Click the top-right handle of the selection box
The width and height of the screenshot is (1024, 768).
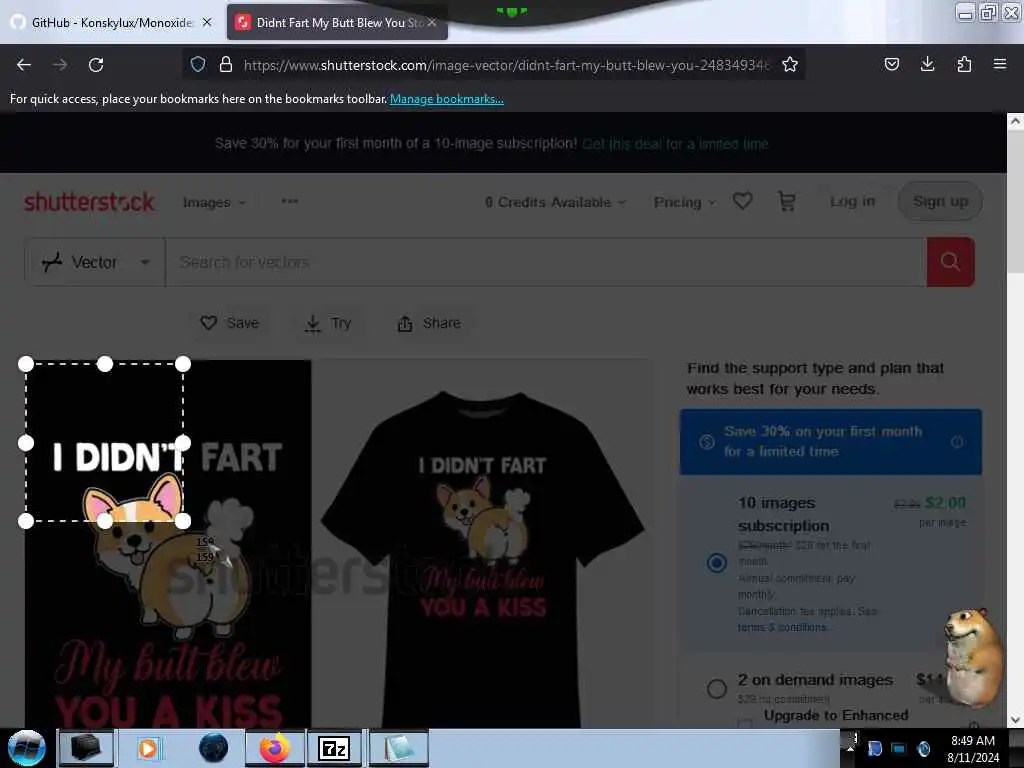tap(183, 364)
